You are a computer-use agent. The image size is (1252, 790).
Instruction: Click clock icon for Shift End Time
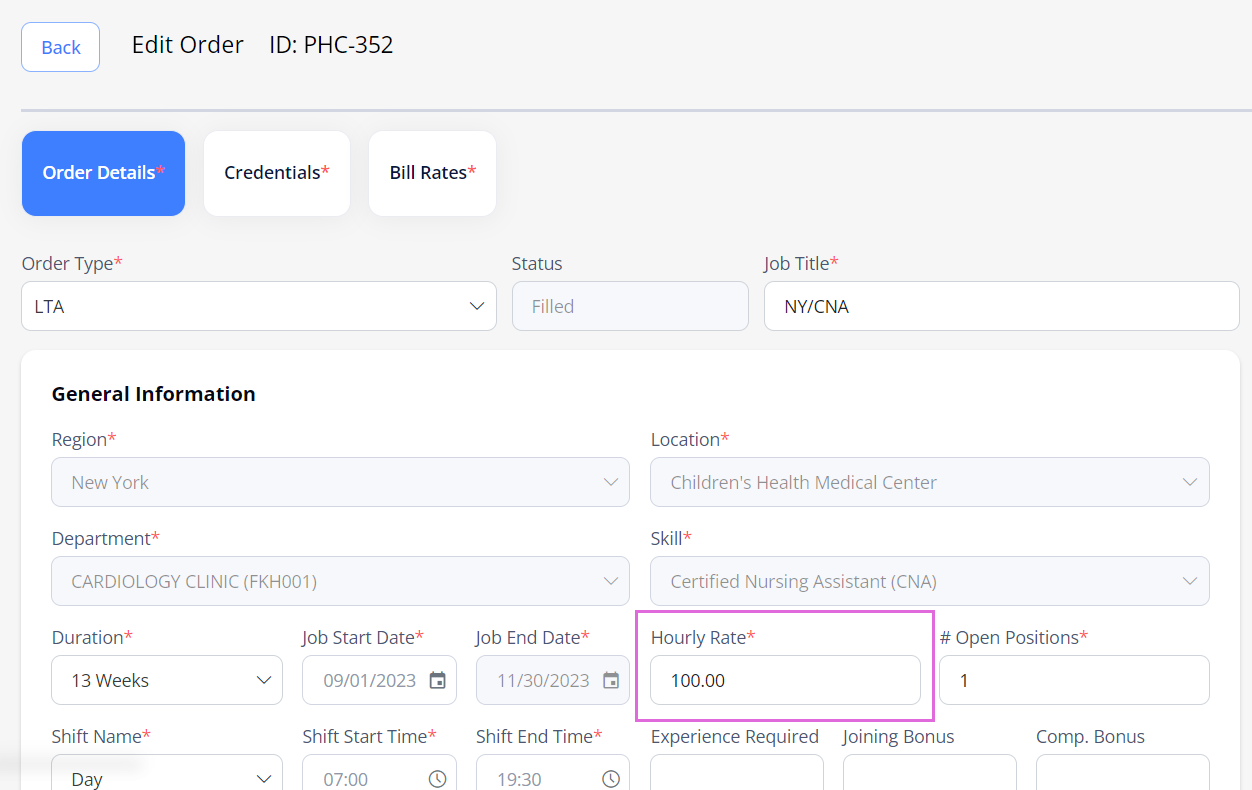[611, 779]
